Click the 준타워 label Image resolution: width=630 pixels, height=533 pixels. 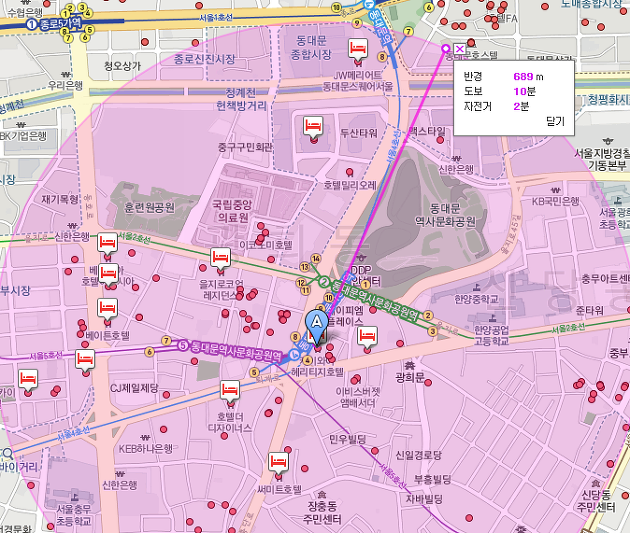click(589, 310)
